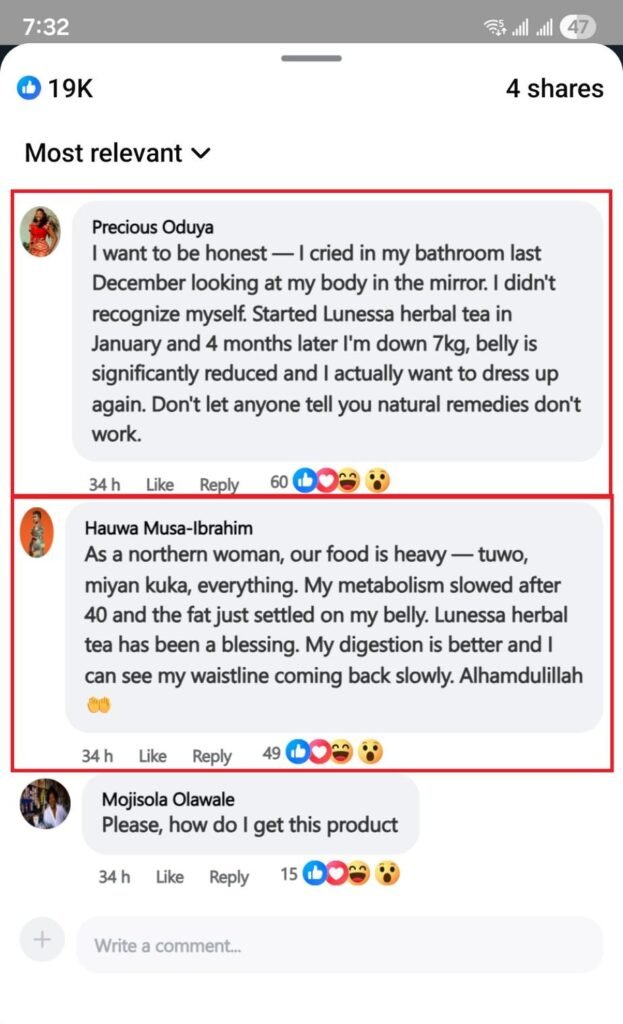Open the 4 shares list
Image resolution: width=623 pixels, height=1024 pixels.
554,88
